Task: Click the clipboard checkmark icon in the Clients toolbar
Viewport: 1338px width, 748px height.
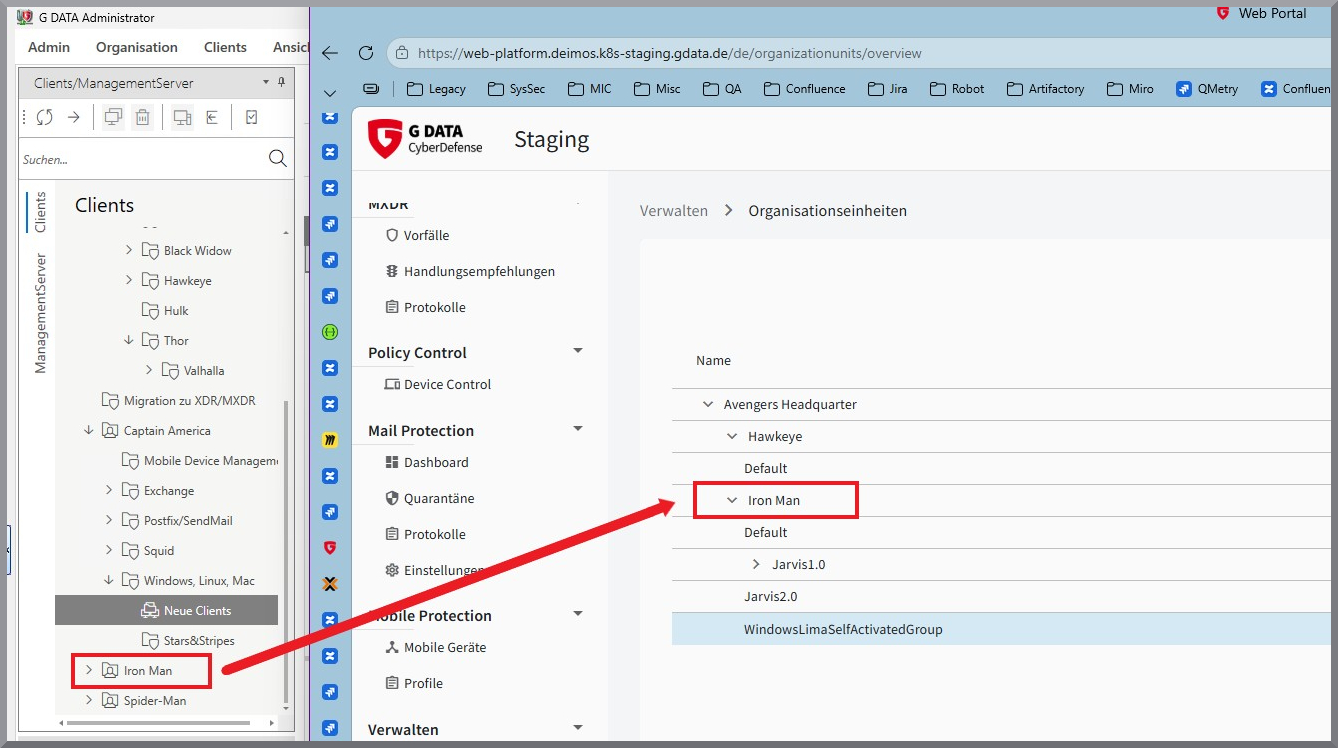Action: pyautogui.click(x=251, y=117)
